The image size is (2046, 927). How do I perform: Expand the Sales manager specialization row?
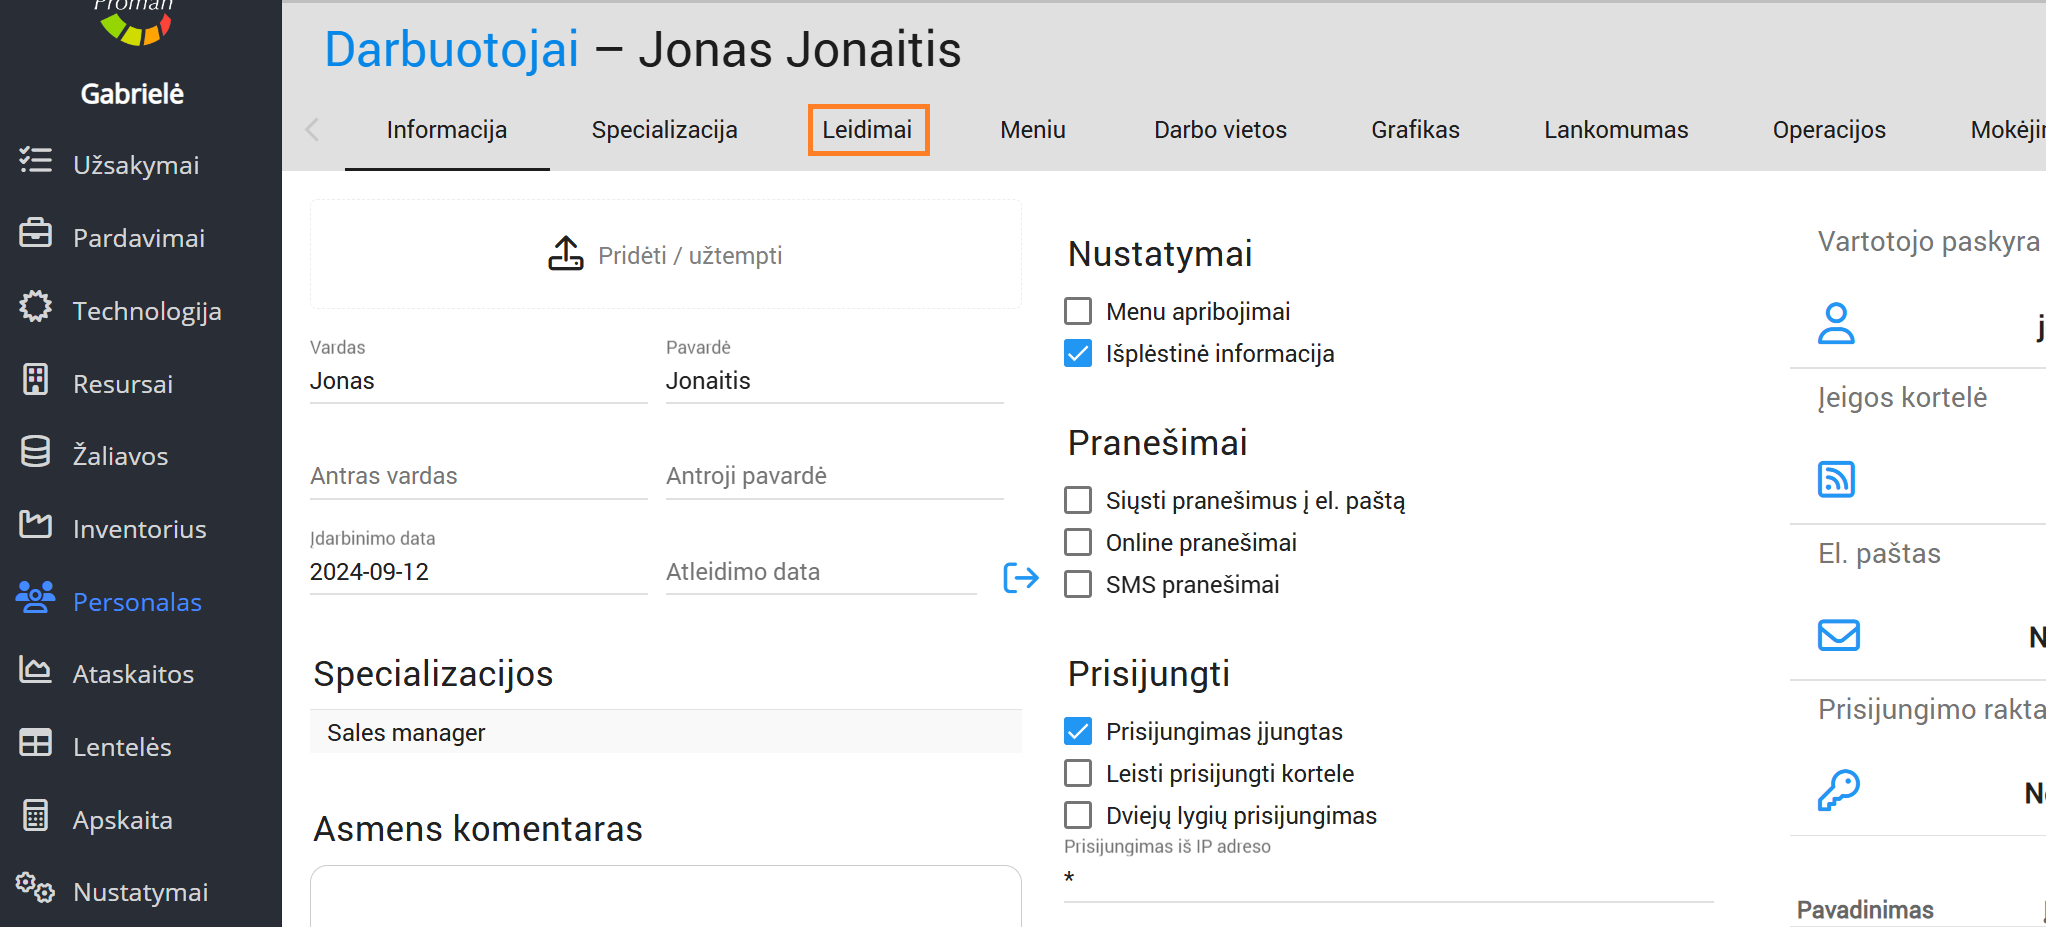tap(665, 733)
